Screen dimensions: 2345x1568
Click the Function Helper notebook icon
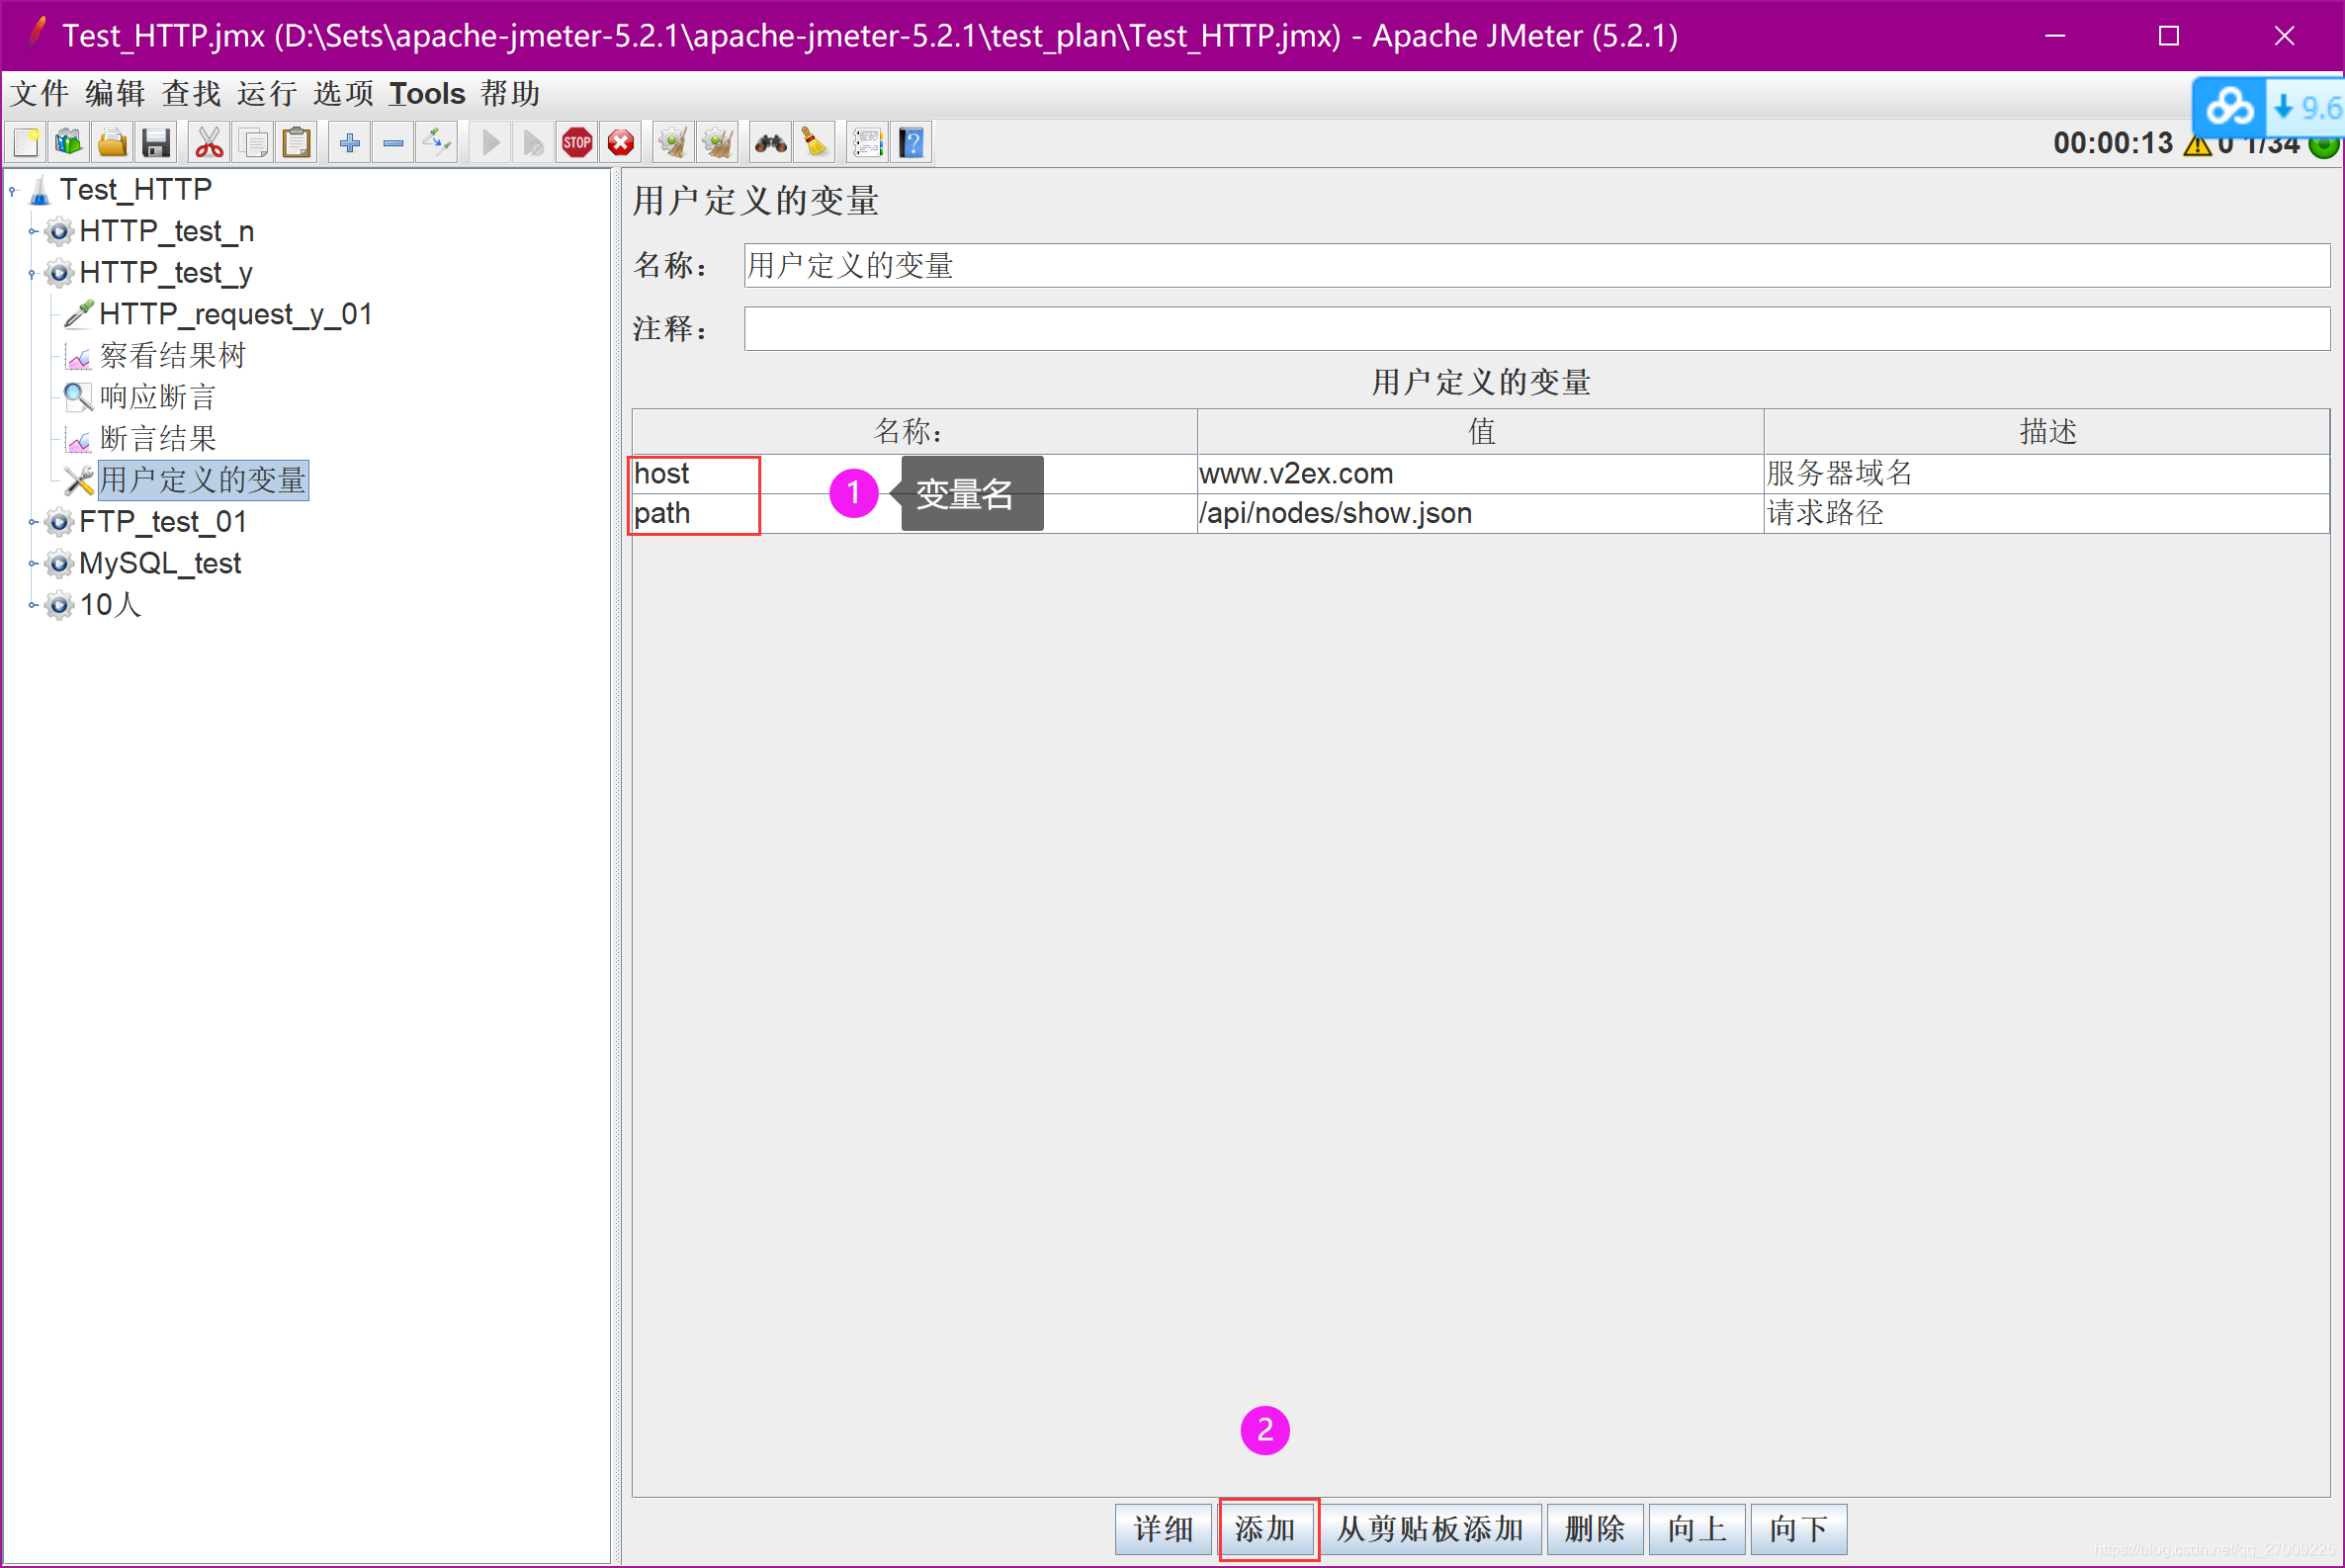point(866,143)
